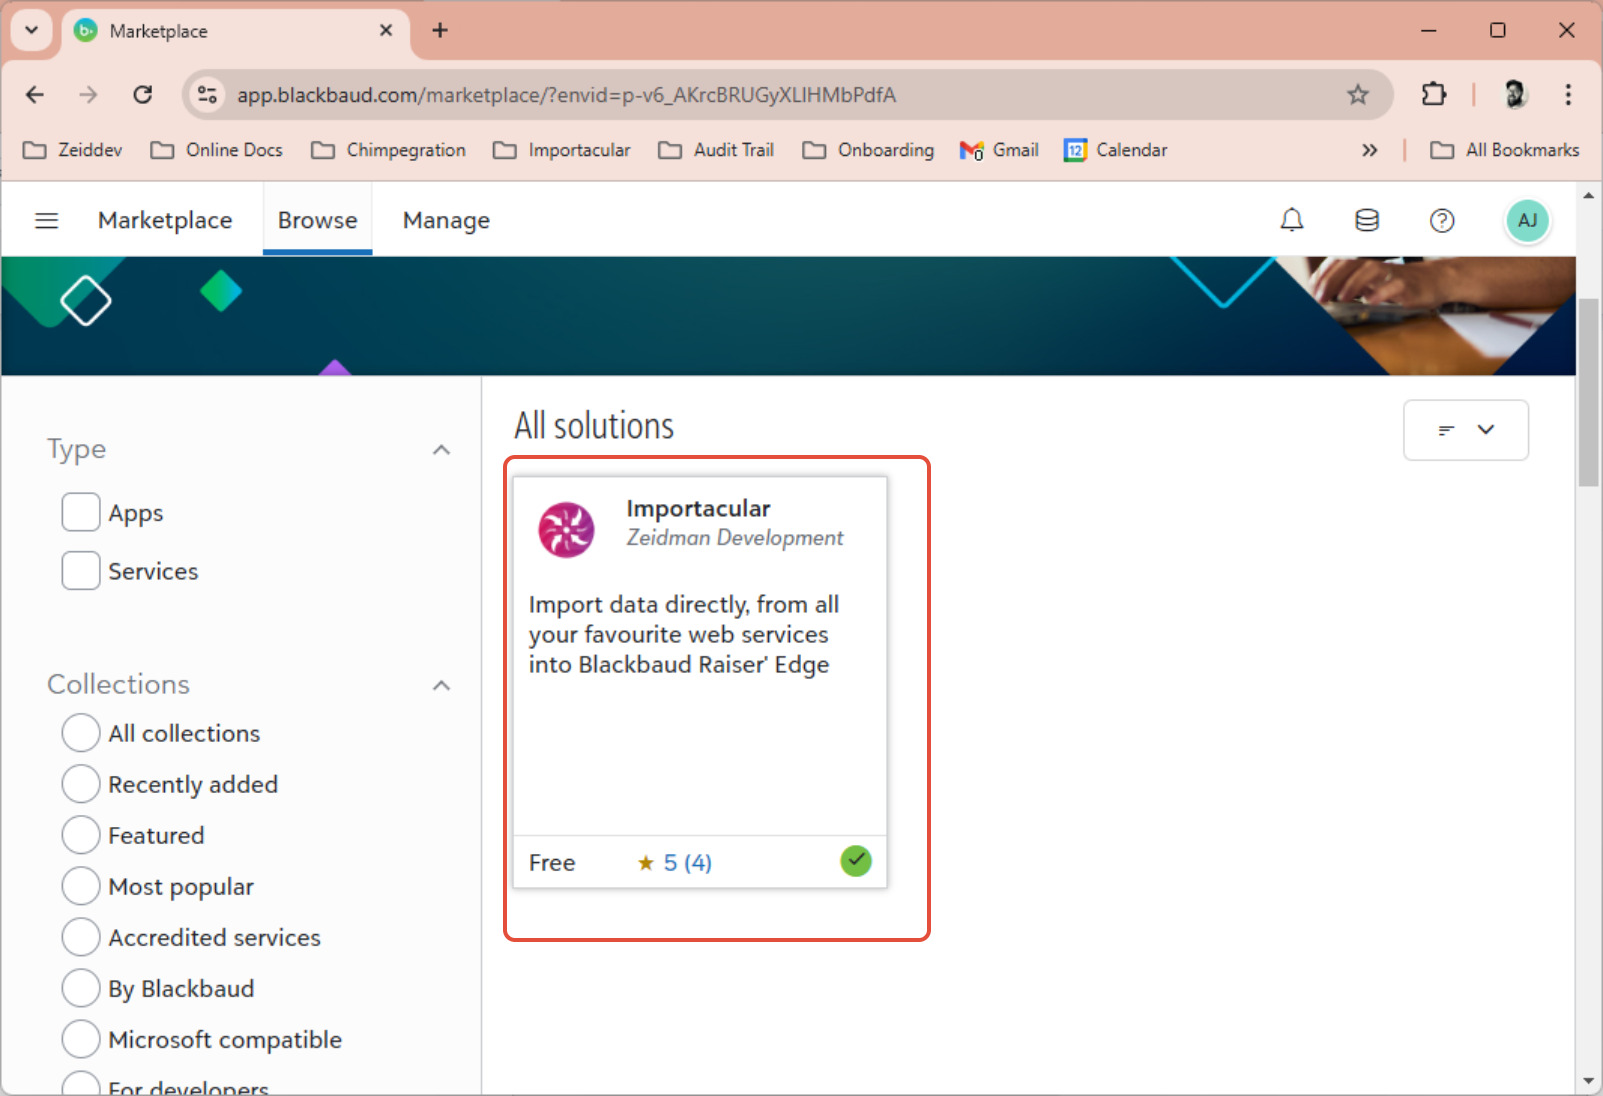Go back in browser history
Screen dimensions: 1603x1096
pos(35,95)
